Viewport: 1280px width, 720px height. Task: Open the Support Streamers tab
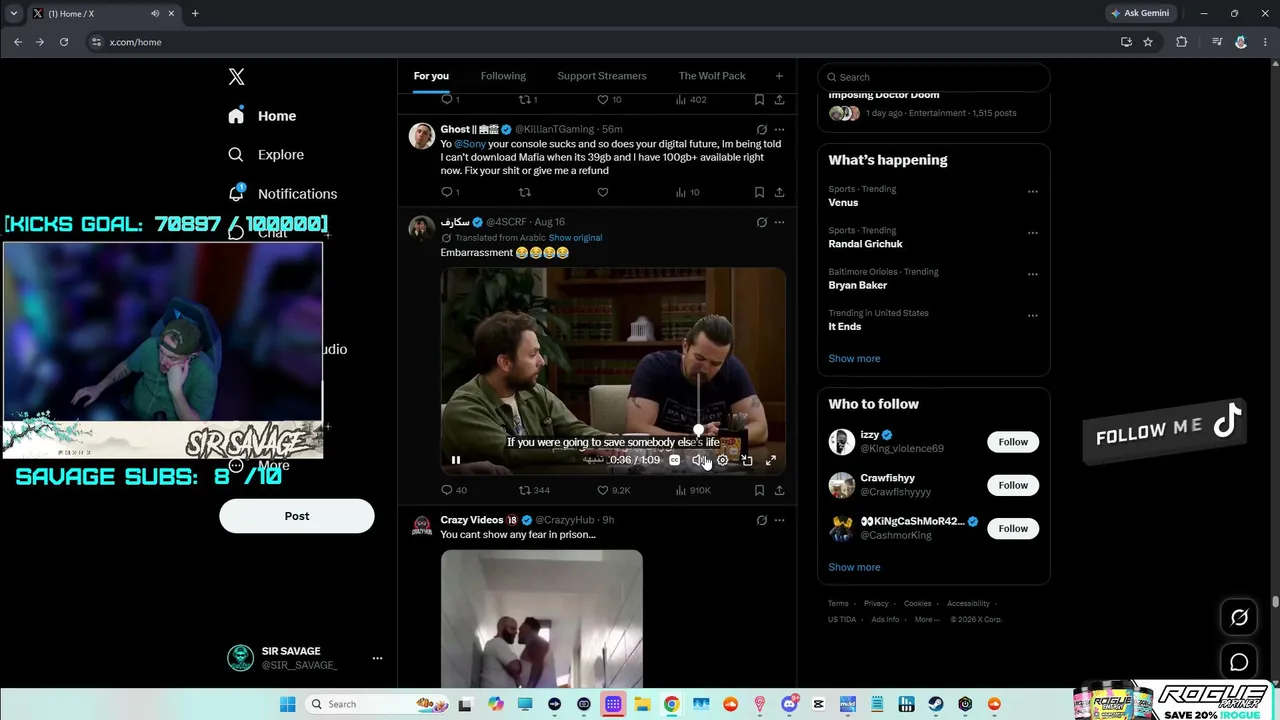coord(602,76)
